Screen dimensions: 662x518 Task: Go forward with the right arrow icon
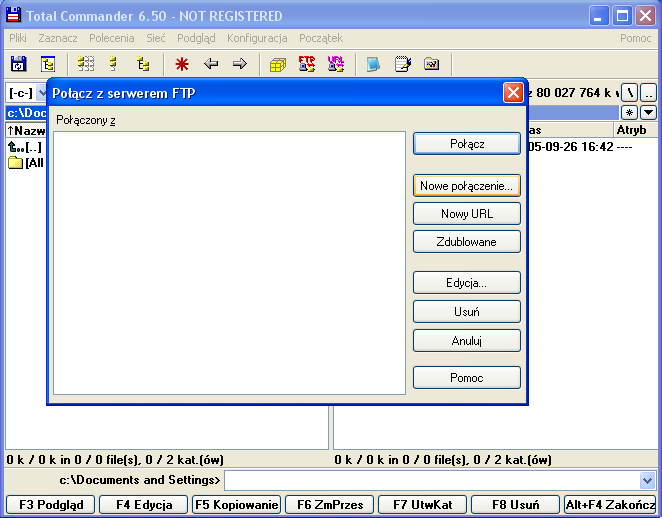[x=239, y=64]
